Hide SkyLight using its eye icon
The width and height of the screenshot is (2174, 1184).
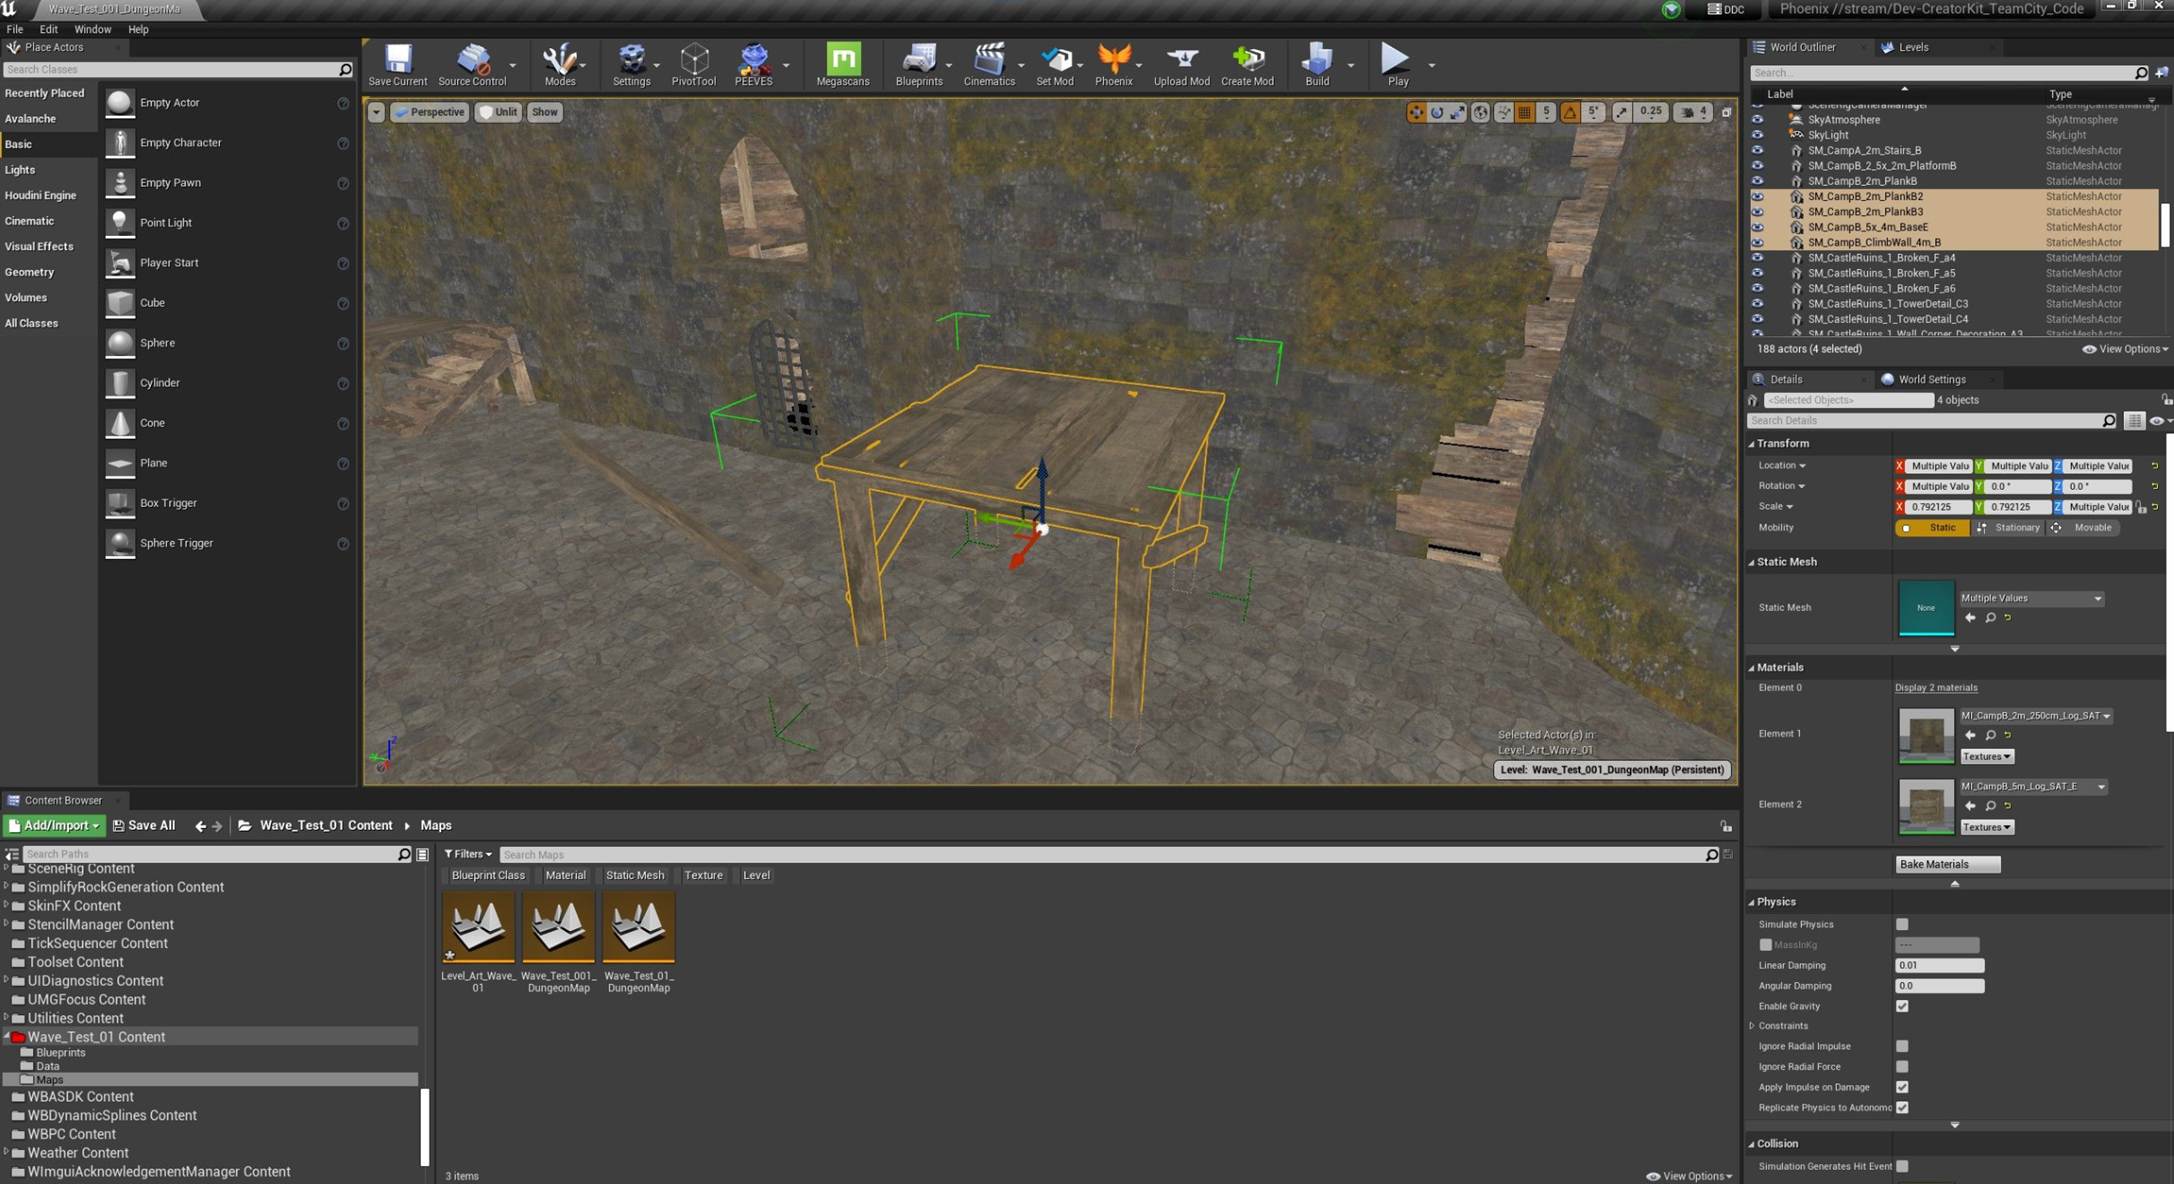1757,135
